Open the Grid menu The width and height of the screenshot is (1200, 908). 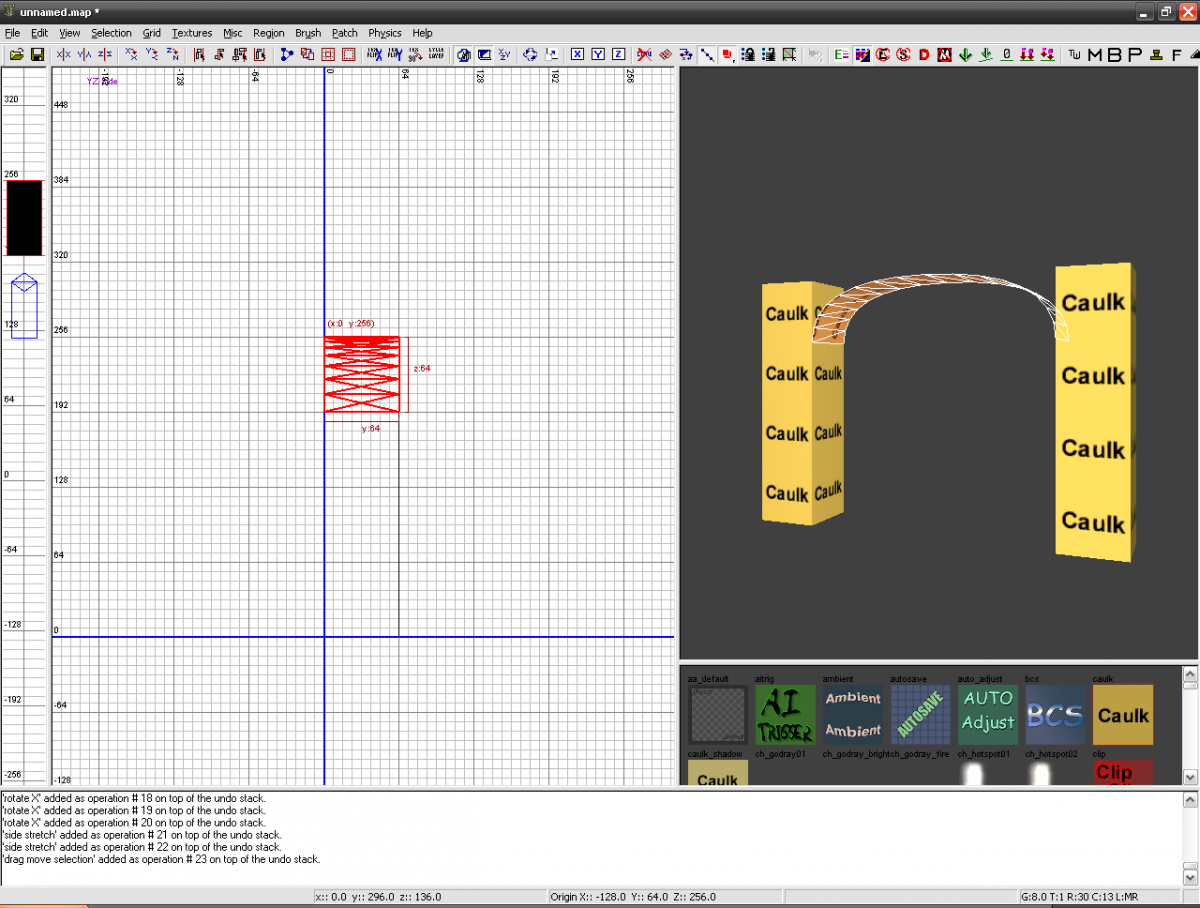pos(151,33)
